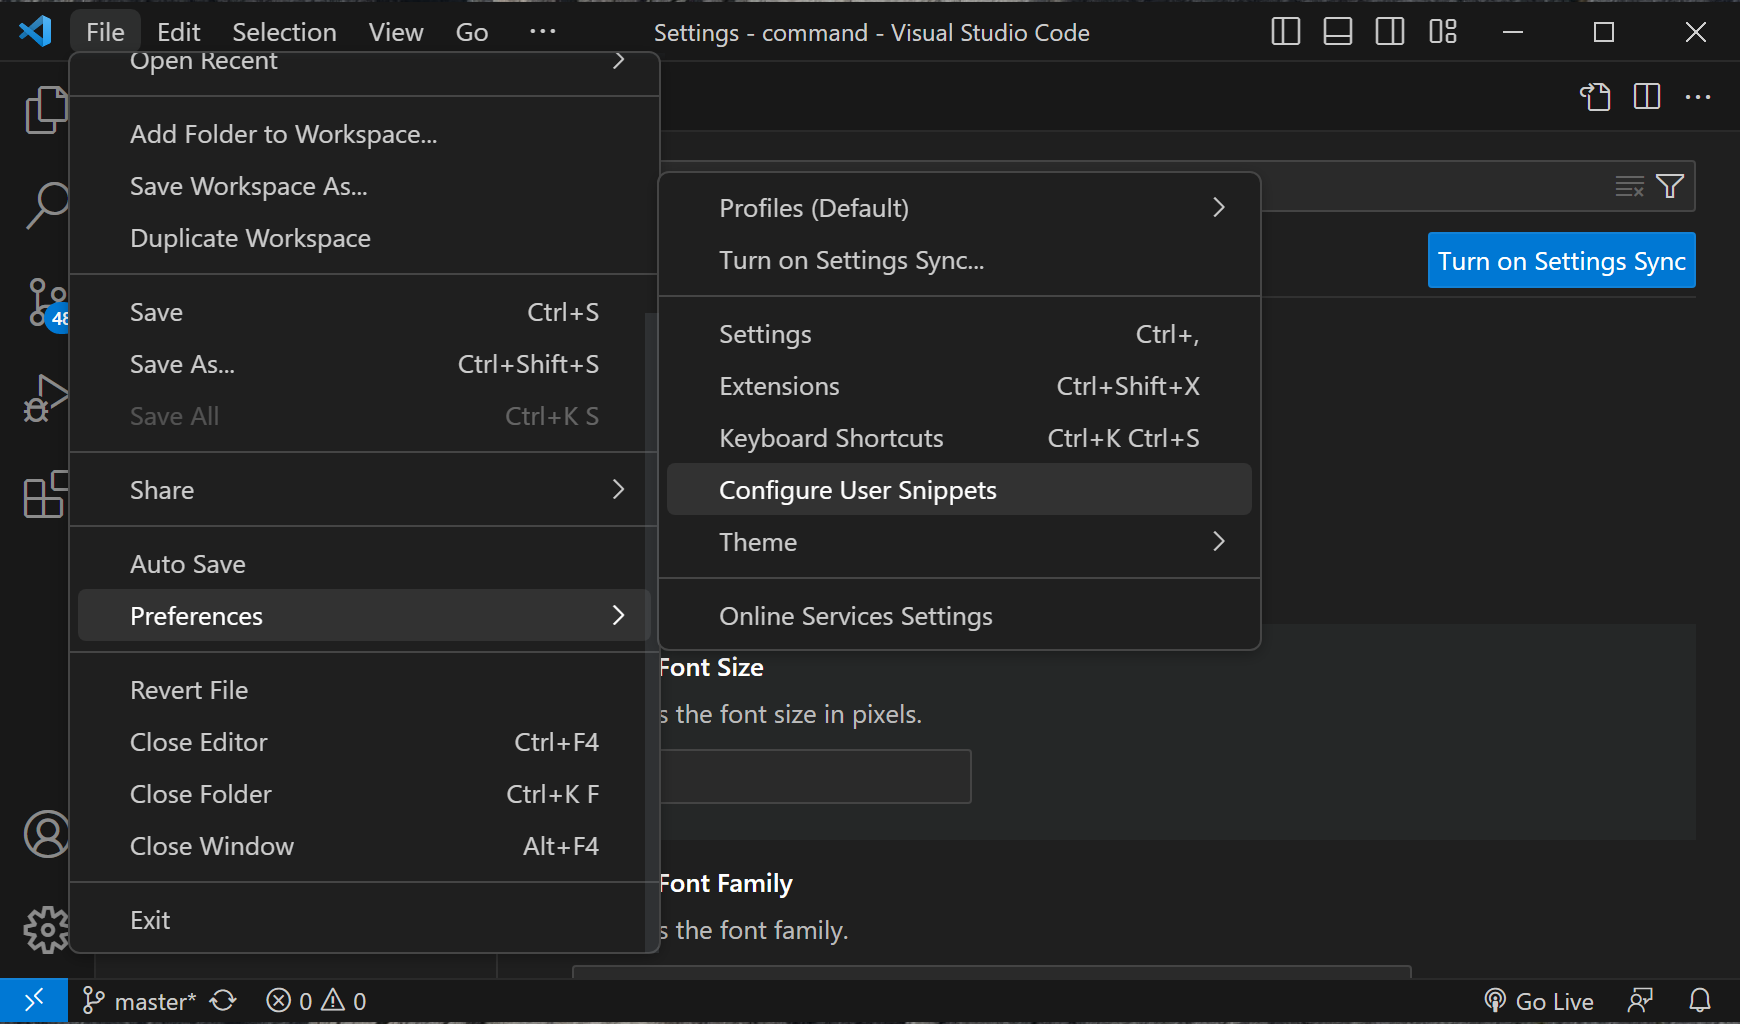
Task: Click Exit in File menu
Action: [x=364, y=920]
